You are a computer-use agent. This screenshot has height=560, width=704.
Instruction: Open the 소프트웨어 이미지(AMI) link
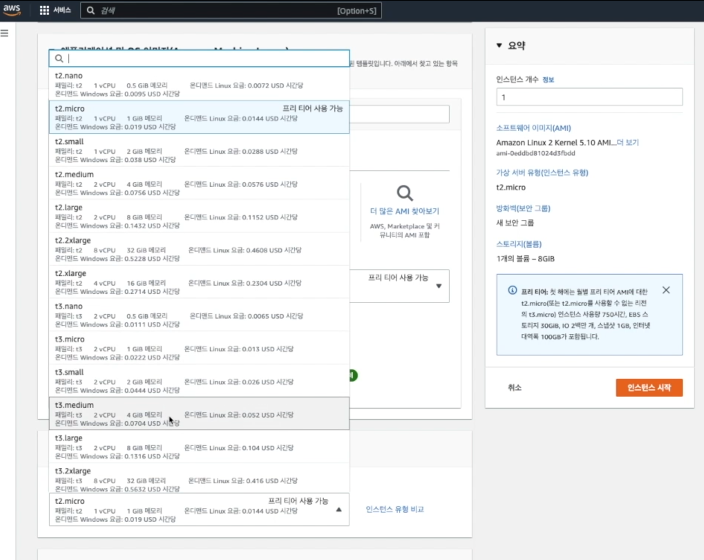tap(533, 128)
